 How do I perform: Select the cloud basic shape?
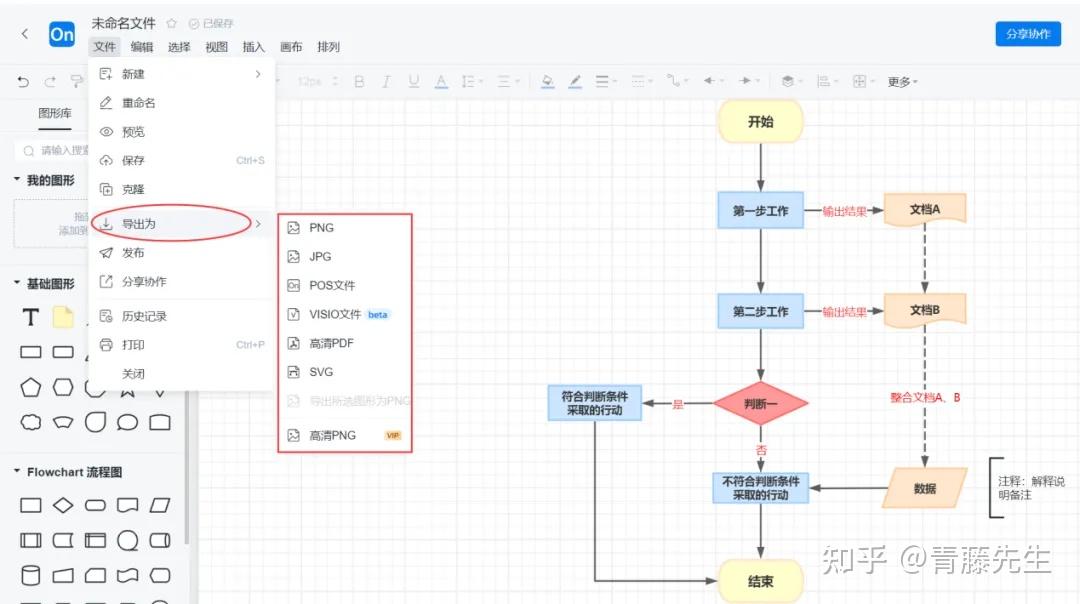coord(30,422)
